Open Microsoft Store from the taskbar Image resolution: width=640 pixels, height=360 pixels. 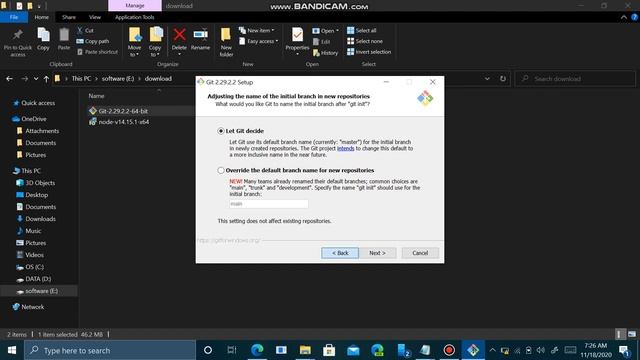click(329, 350)
